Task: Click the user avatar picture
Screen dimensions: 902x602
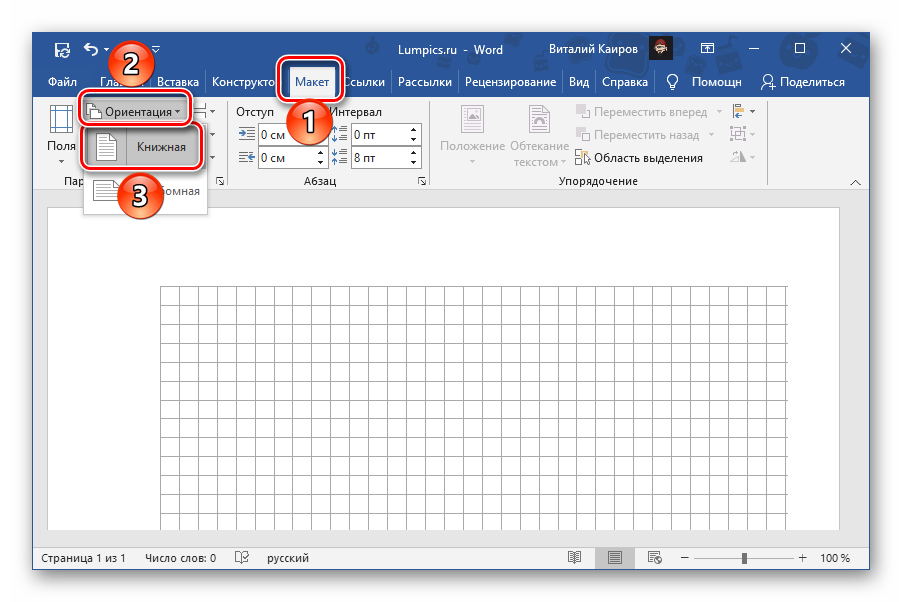Action: click(x=660, y=48)
